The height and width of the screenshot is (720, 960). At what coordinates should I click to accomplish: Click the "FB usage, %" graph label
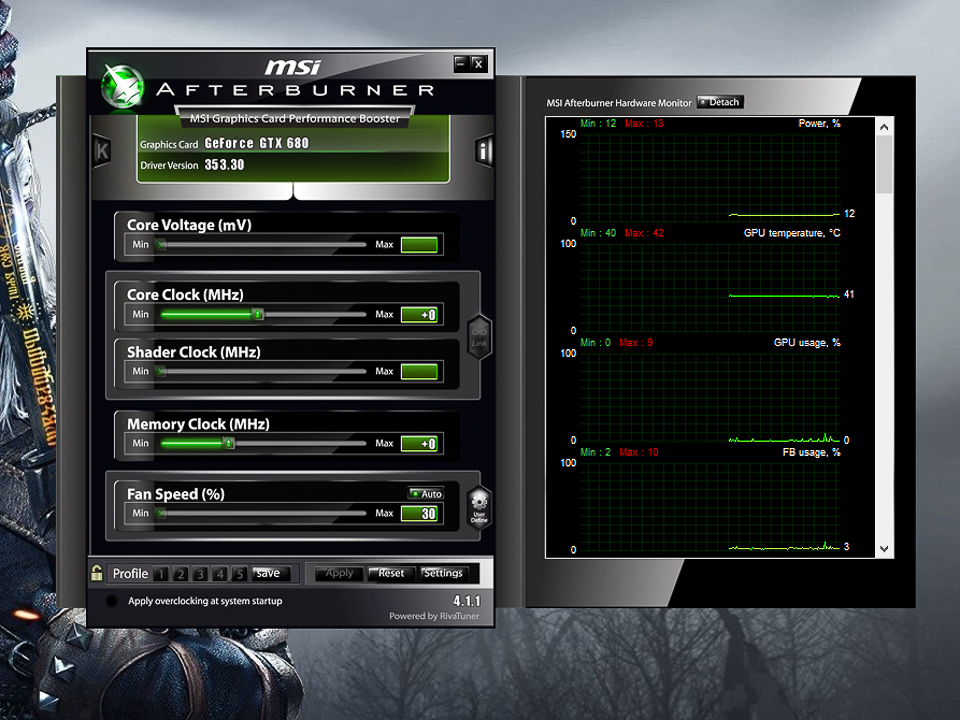pos(811,452)
